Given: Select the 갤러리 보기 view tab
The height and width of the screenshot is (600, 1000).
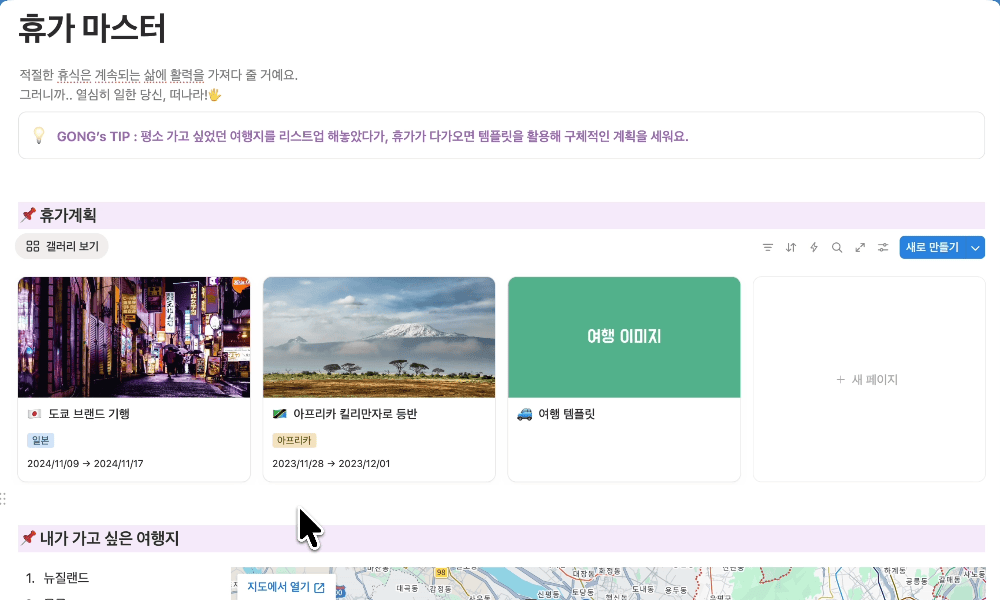Looking at the screenshot, I should (62, 246).
